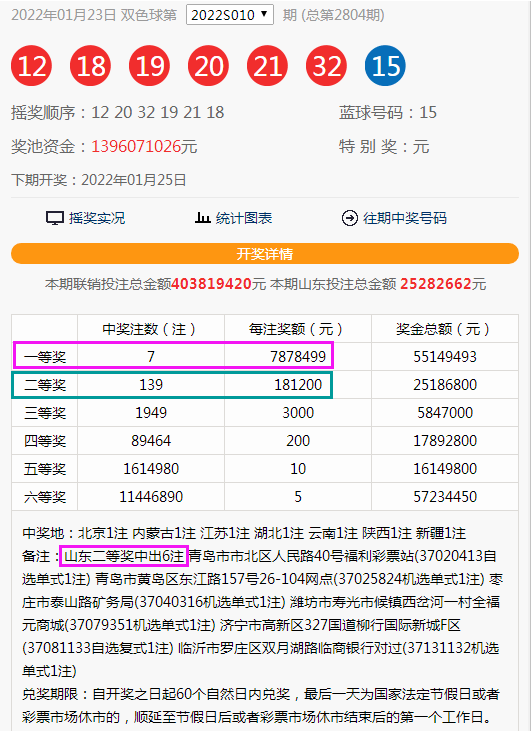
Task: Click the 六等奖 row label
Action: pos(45,497)
